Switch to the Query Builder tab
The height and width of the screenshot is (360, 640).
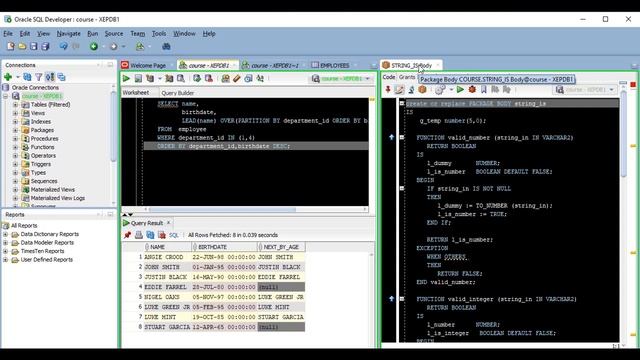click(x=178, y=93)
